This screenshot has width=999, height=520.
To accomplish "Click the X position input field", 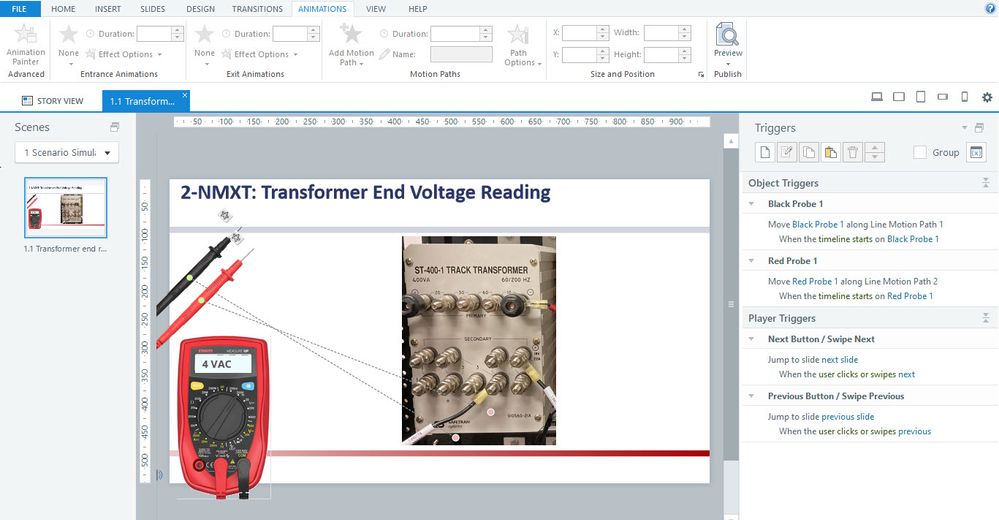I will click(579, 32).
